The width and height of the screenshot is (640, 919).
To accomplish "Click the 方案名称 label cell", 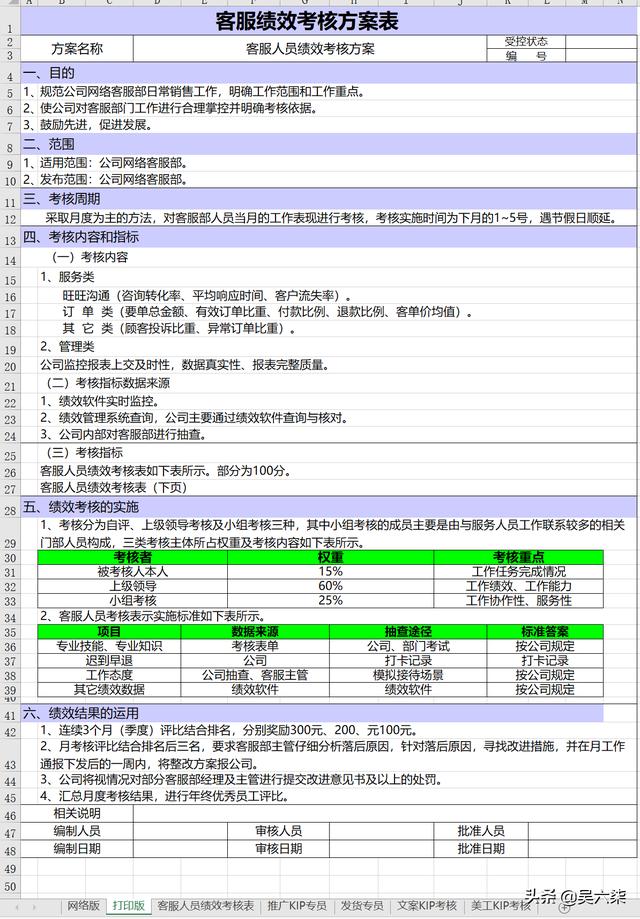I will (x=77, y=49).
